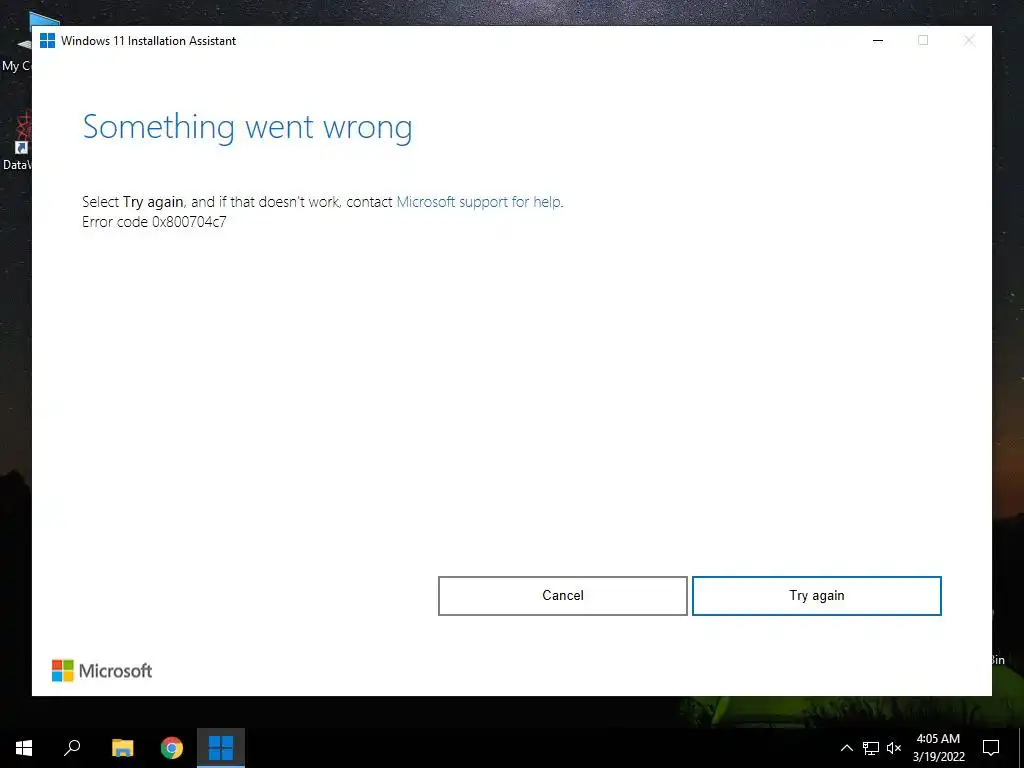The width and height of the screenshot is (1024, 768).
Task: Cancel the Windows 11 installation
Action: click(x=562, y=596)
